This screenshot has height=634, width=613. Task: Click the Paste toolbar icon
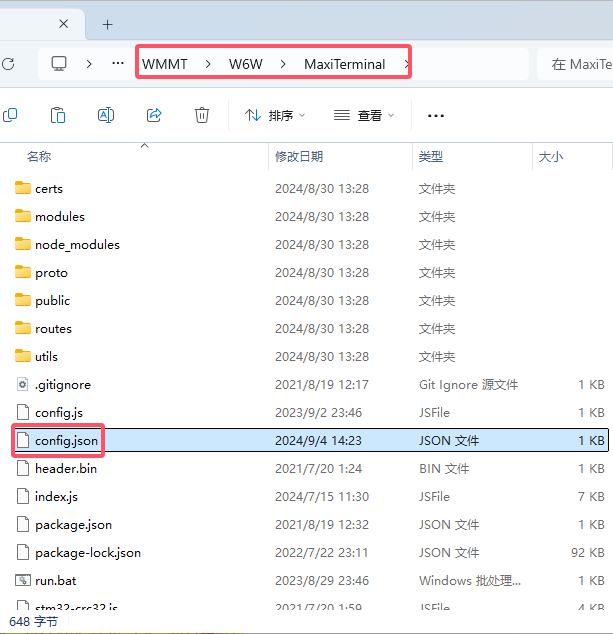tap(58, 115)
